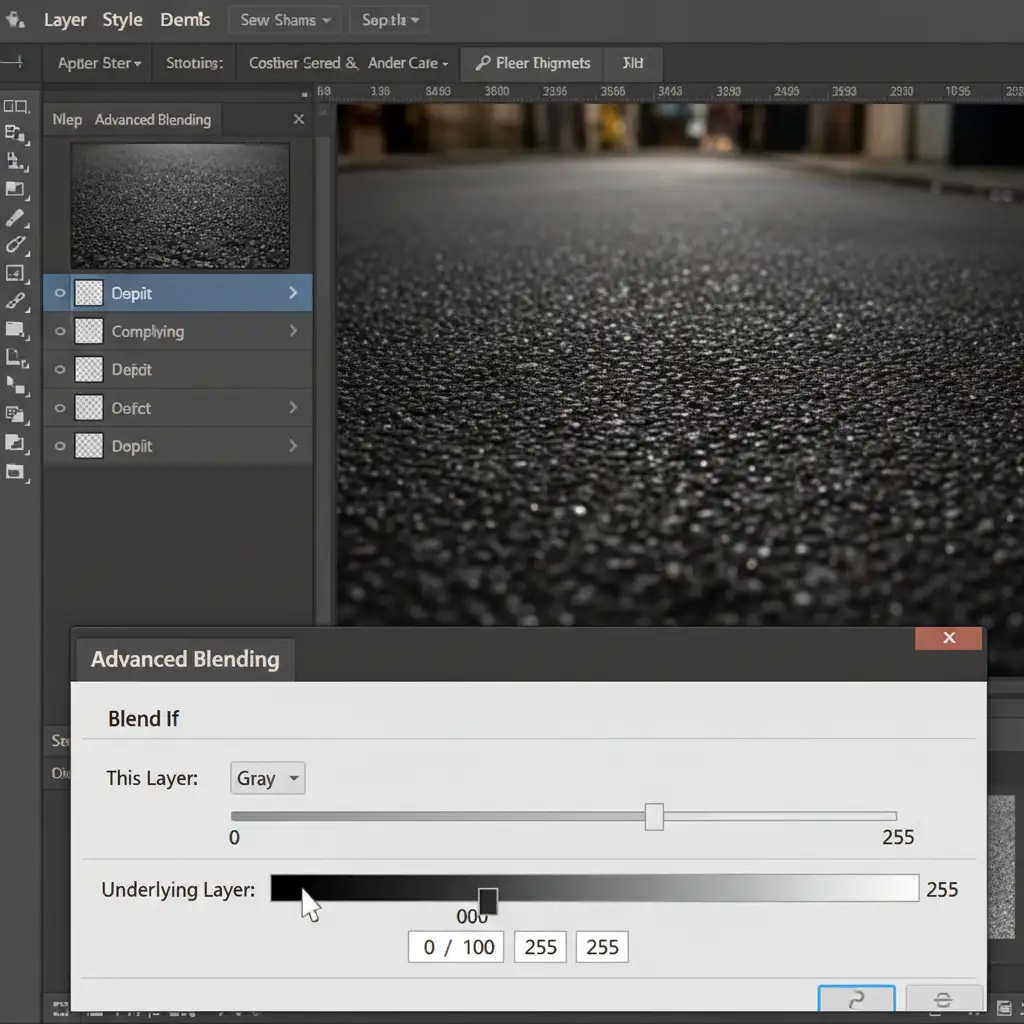Toggle visibility of the Complying layer
The image size is (1024, 1024).
pyautogui.click(x=60, y=331)
